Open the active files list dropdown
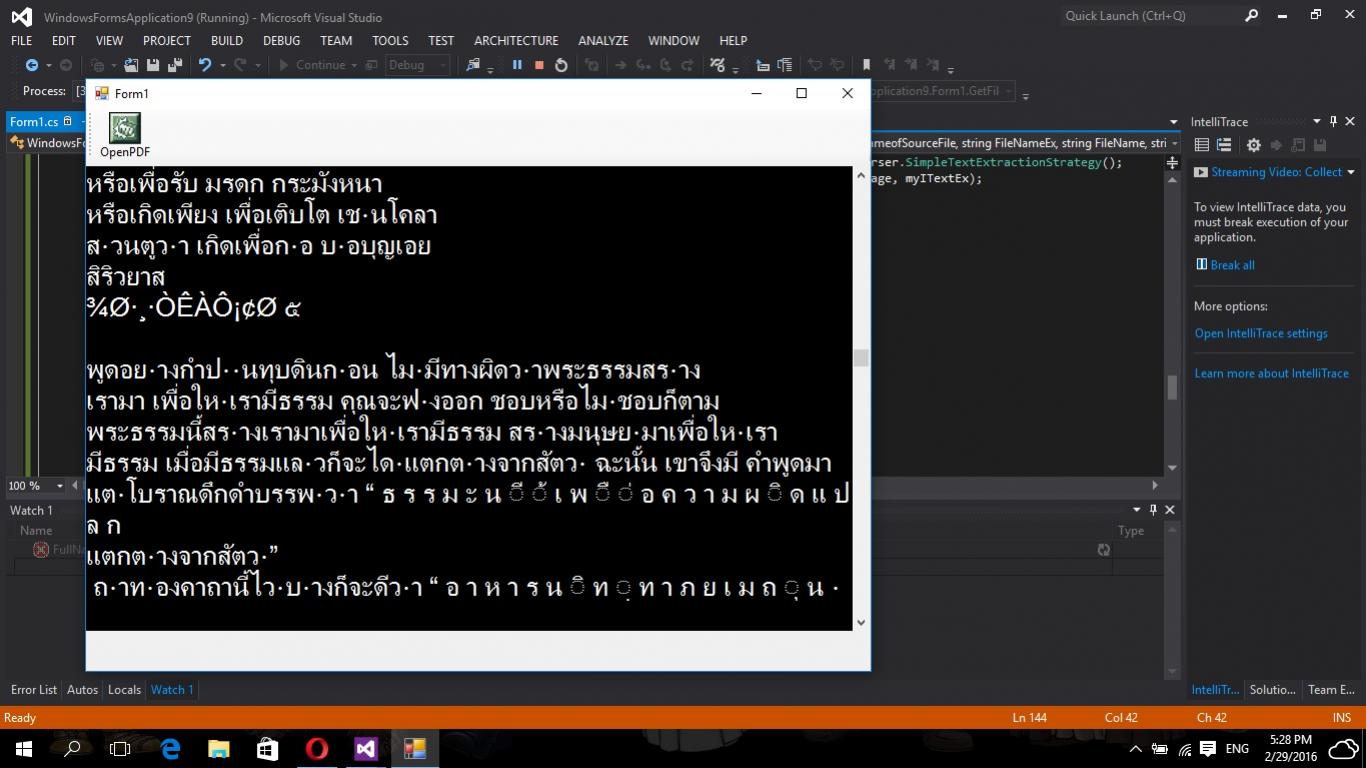The height and width of the screenshot is (768, 1366). pyautogui.click(x=1174, y=121)
